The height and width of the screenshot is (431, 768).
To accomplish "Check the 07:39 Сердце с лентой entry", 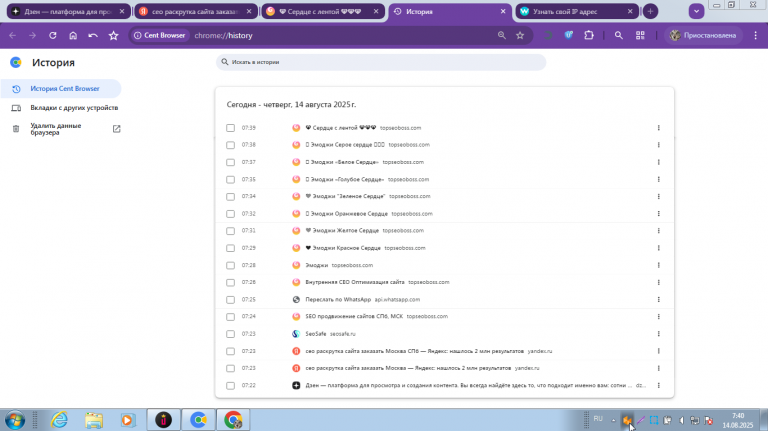I will point(230,128).
